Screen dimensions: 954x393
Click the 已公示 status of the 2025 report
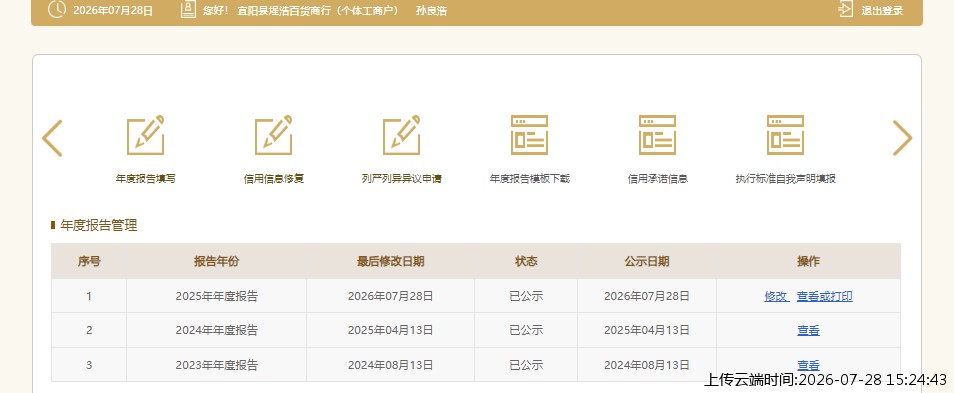point(526,296)
